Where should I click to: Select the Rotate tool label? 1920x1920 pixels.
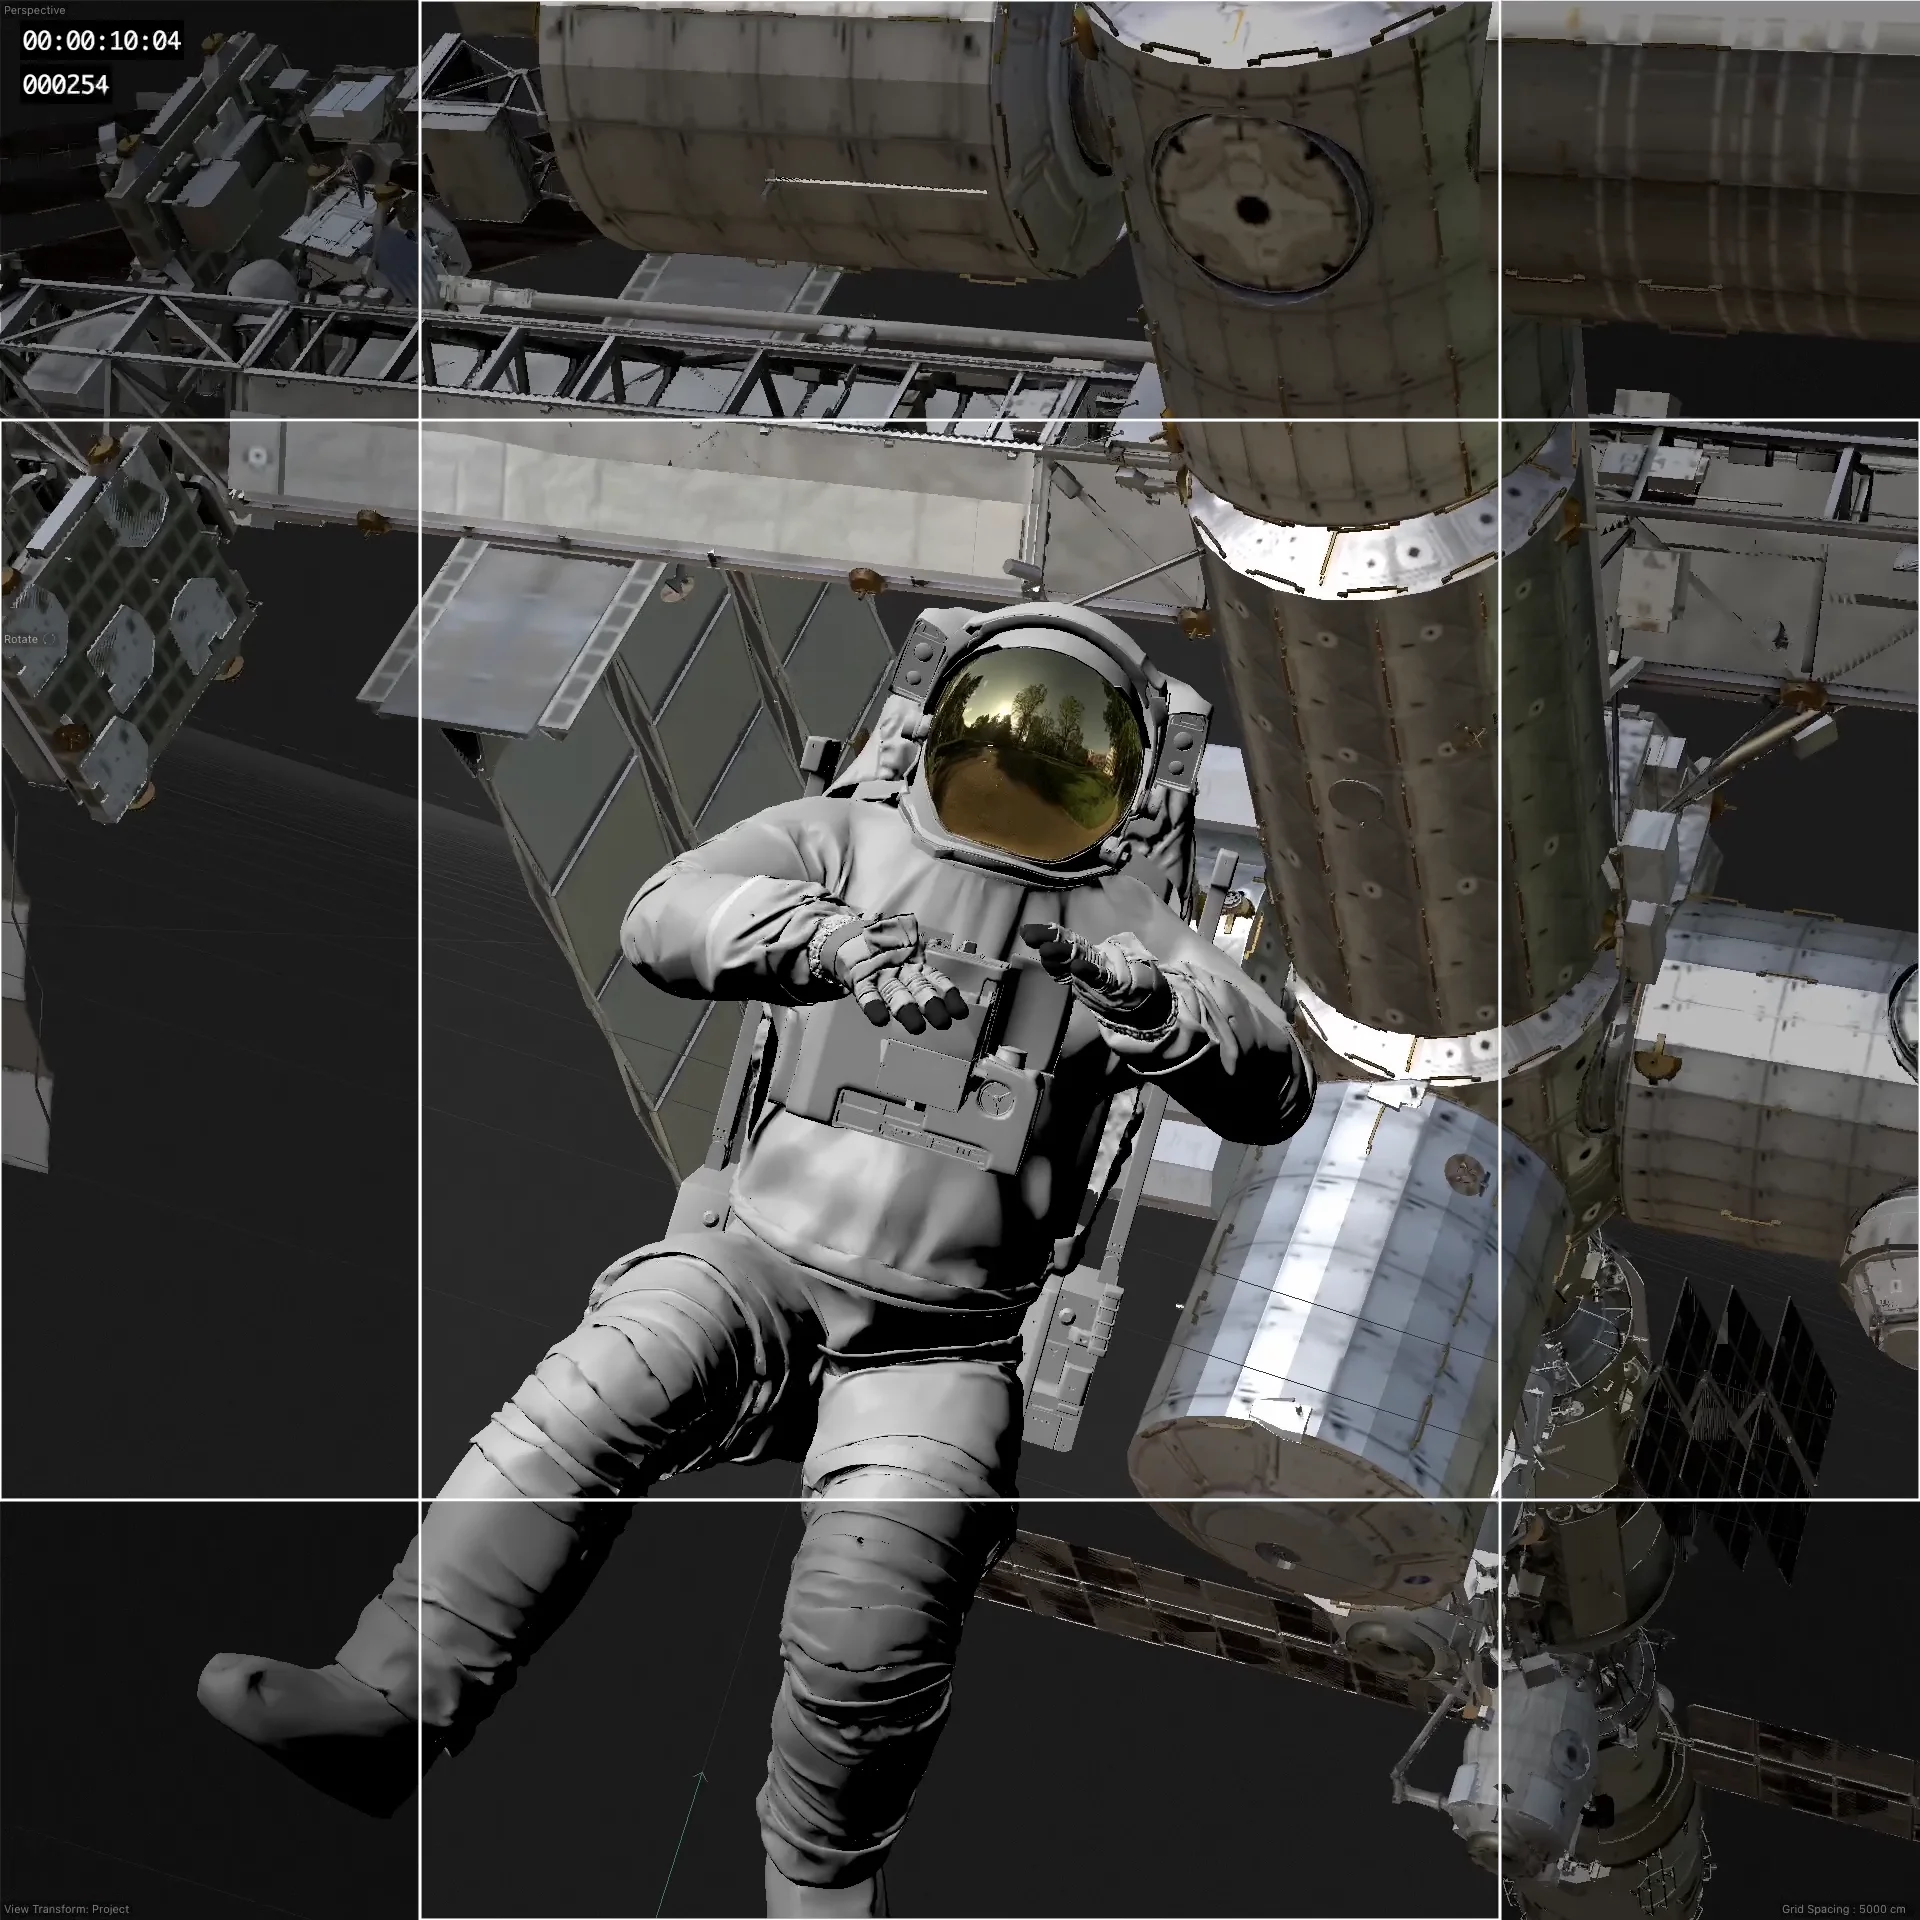(19, 638)
